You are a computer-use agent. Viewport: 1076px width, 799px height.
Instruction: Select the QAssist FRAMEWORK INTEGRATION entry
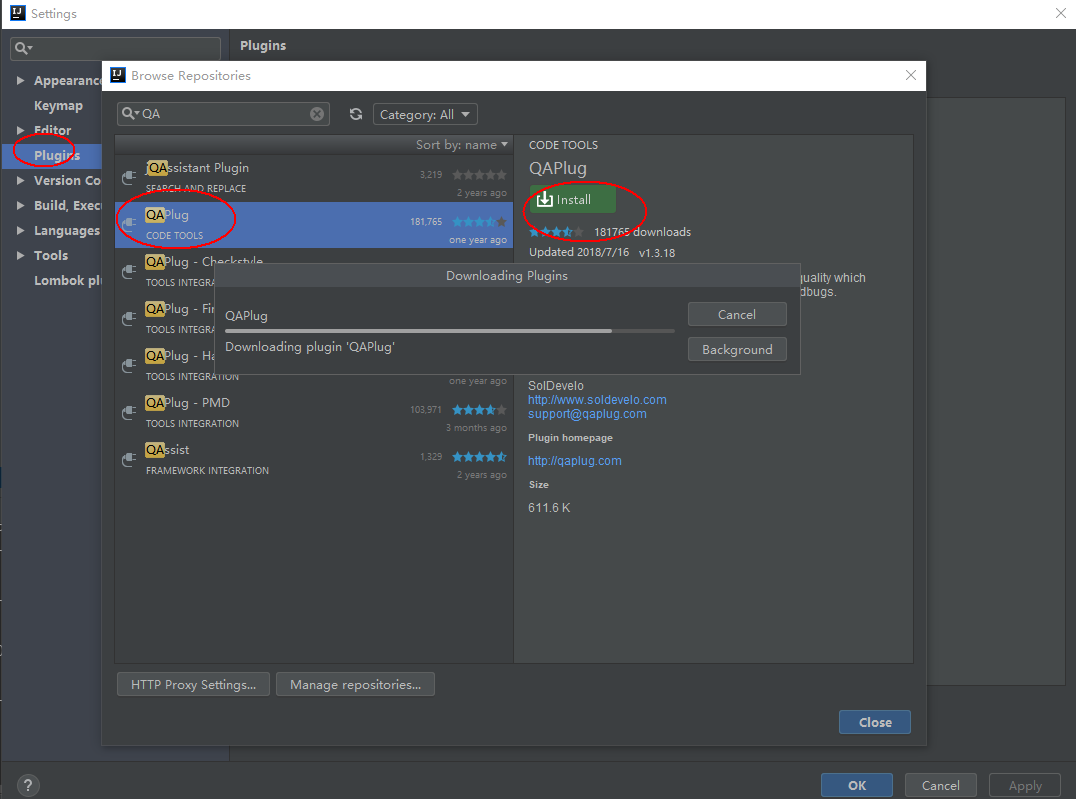314,460
